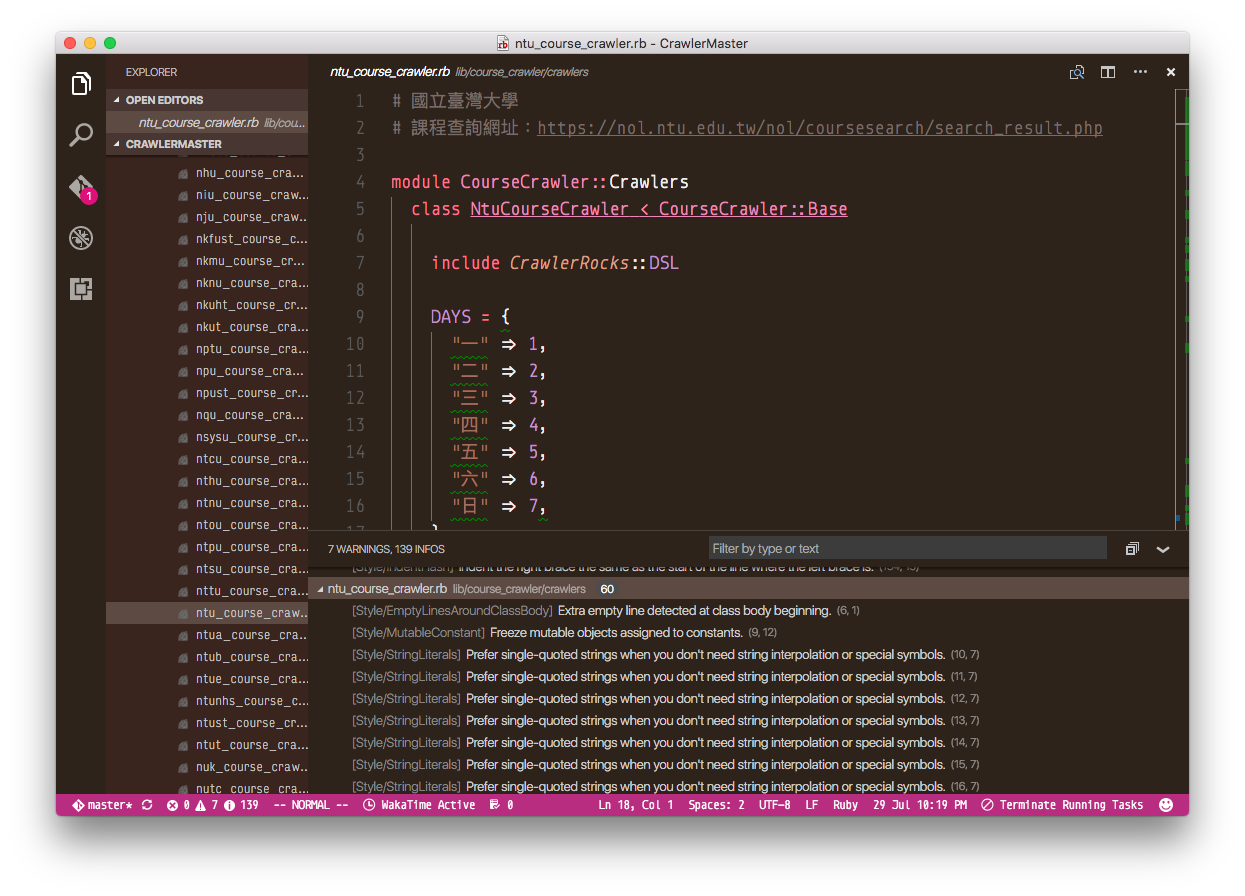Click the master* git branch indicator
Image resolution: width=1245 pixels, height=896 pixels.
102,805
